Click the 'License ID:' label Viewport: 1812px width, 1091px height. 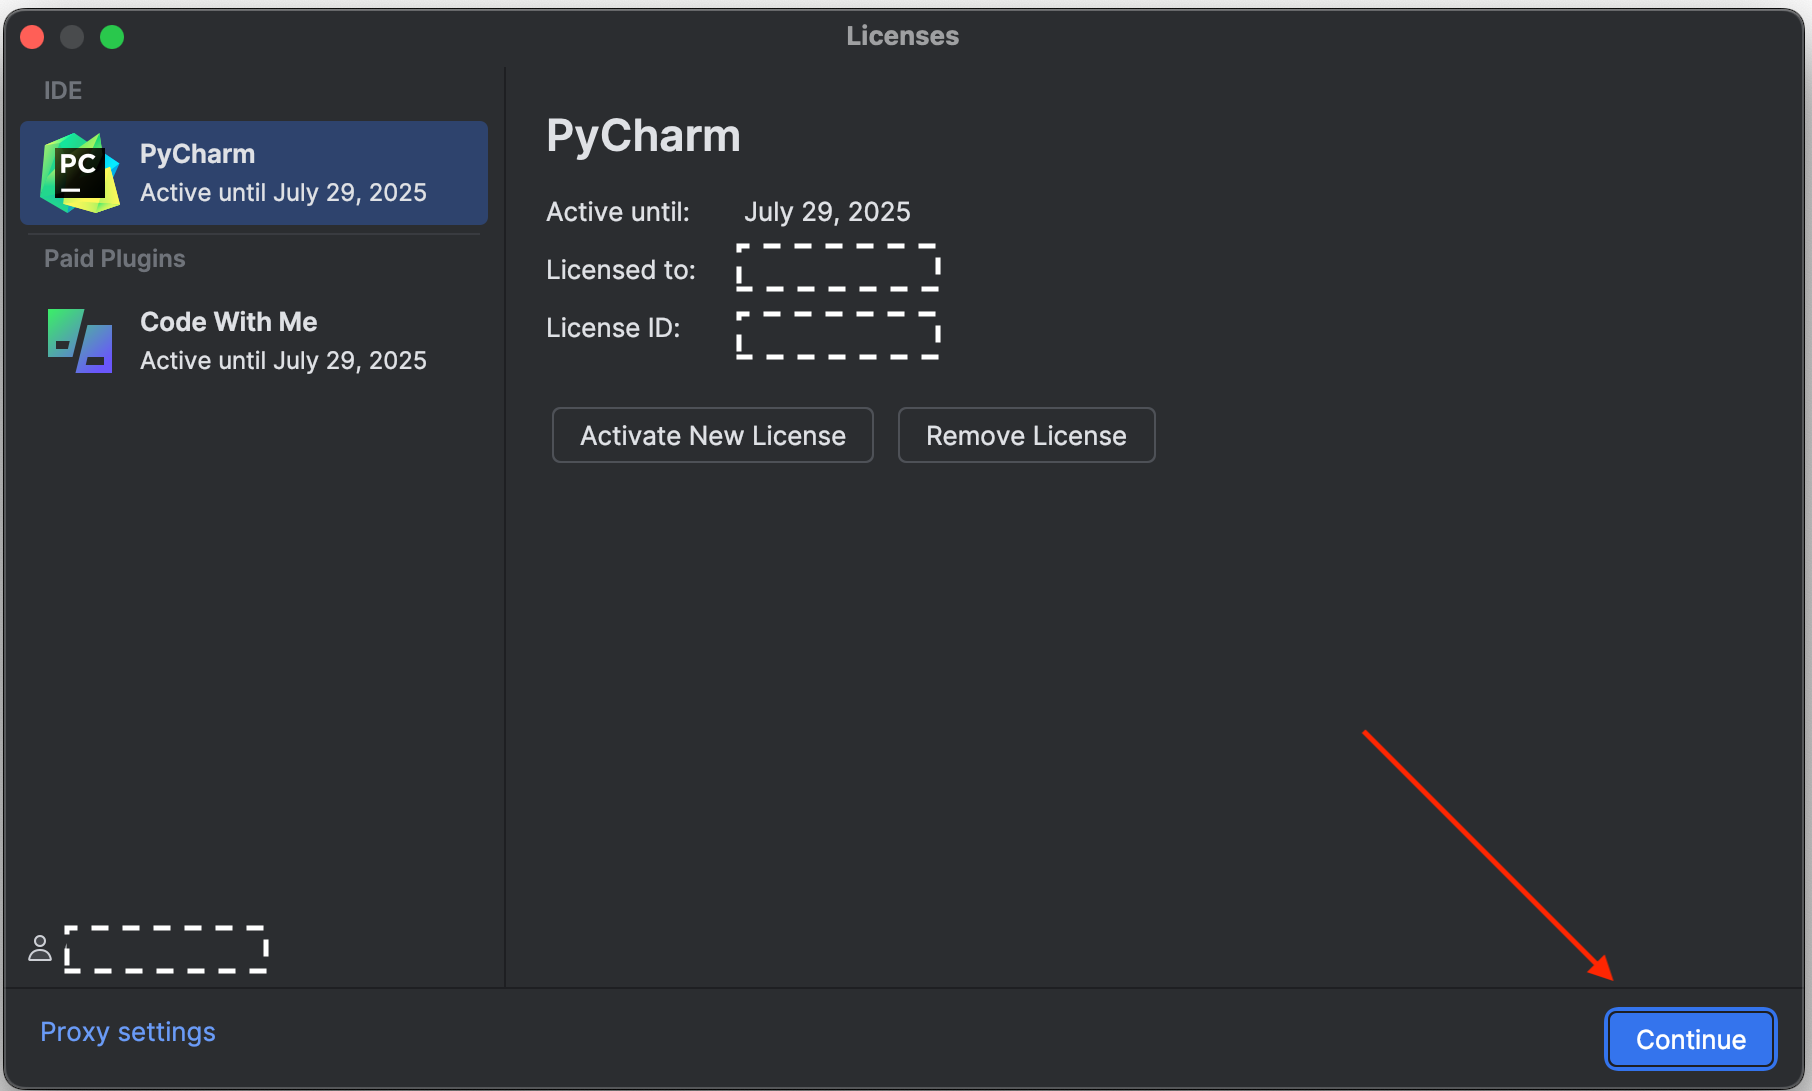point(613,328)
